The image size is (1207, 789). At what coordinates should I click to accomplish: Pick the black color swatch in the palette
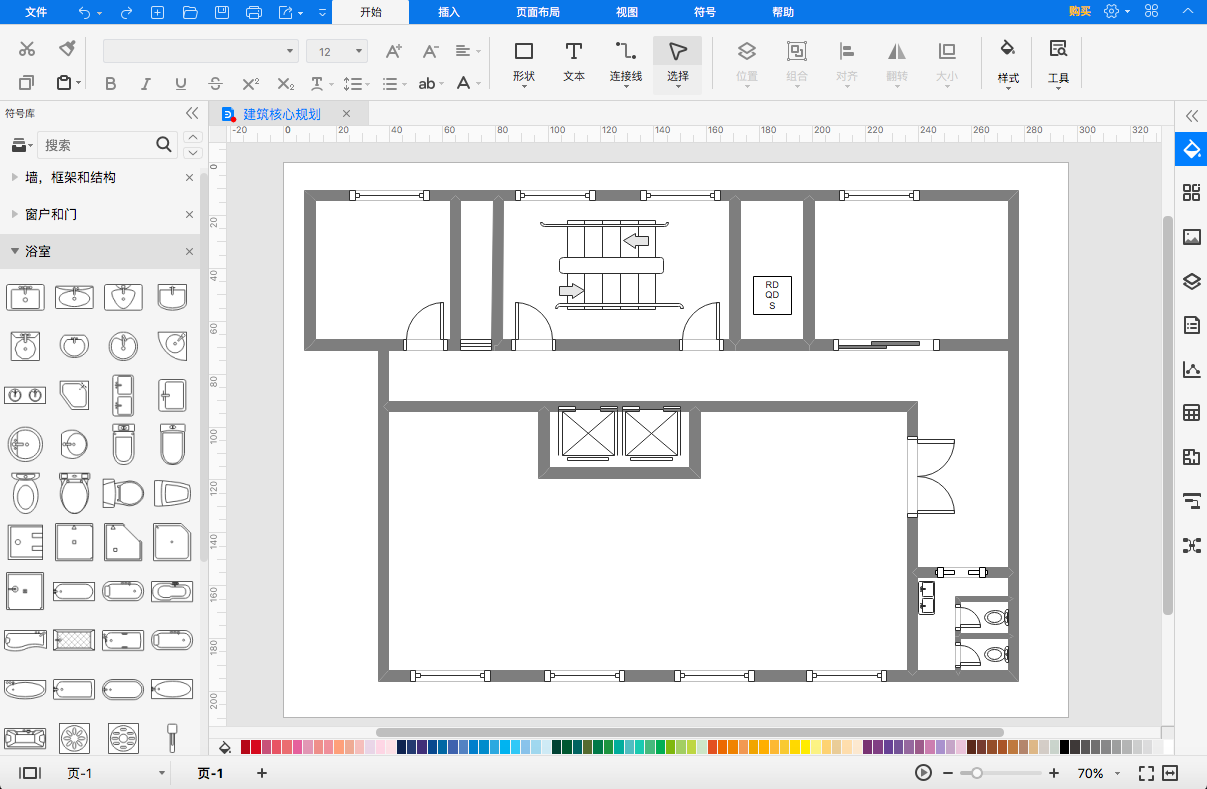(x=1065, y=747)
